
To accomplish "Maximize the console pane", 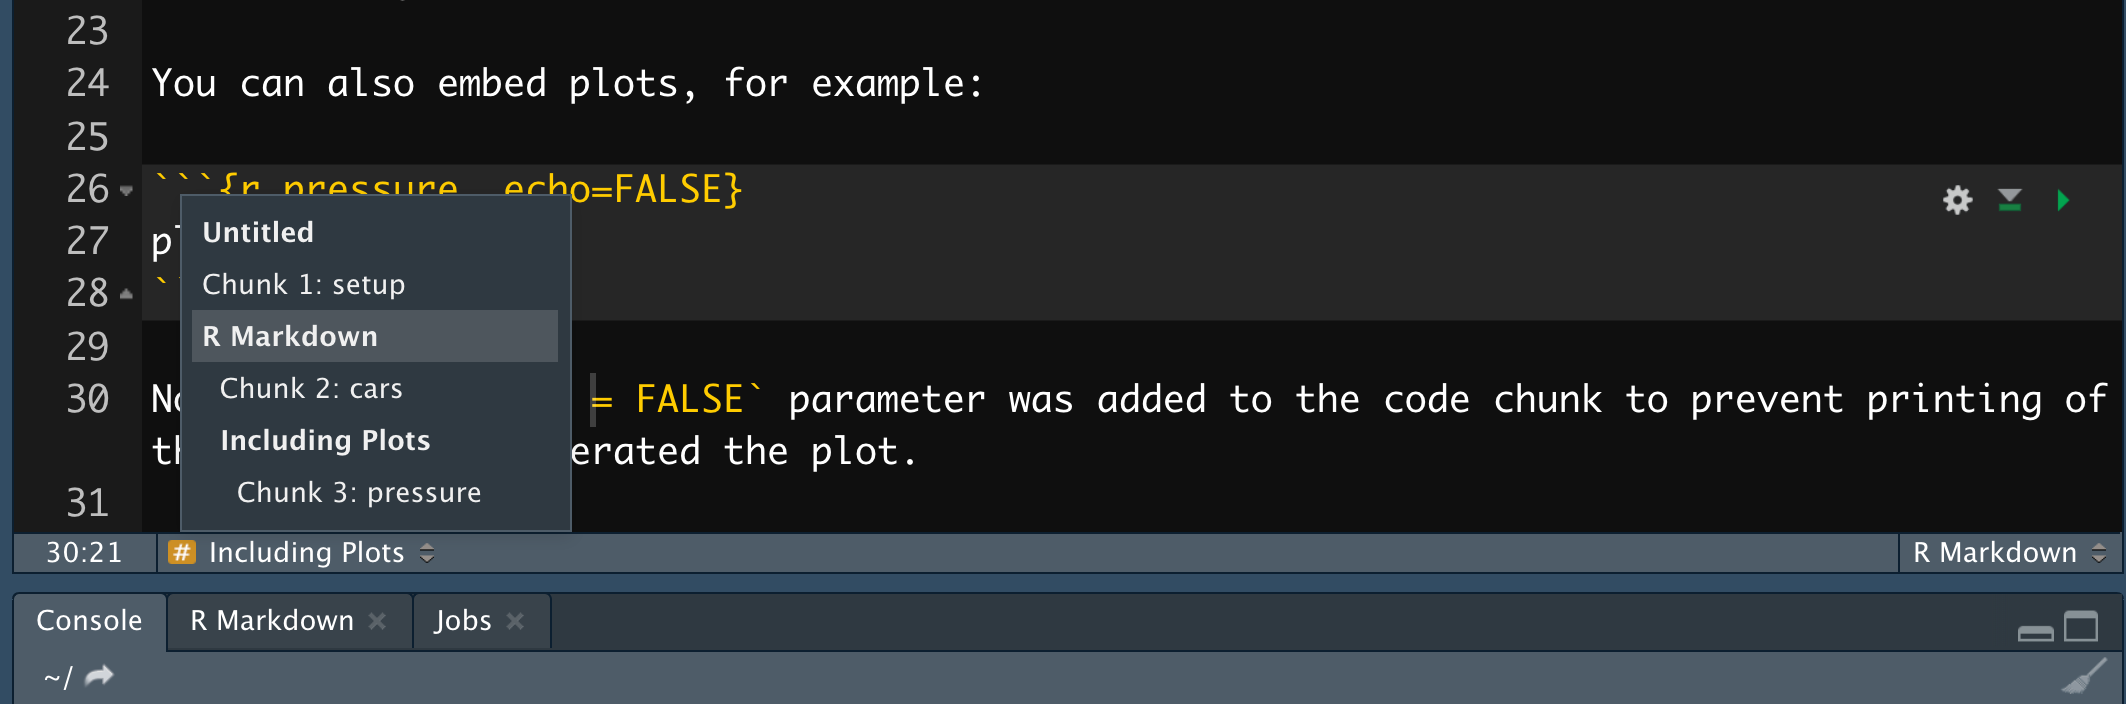I will tap(2081, 627).
